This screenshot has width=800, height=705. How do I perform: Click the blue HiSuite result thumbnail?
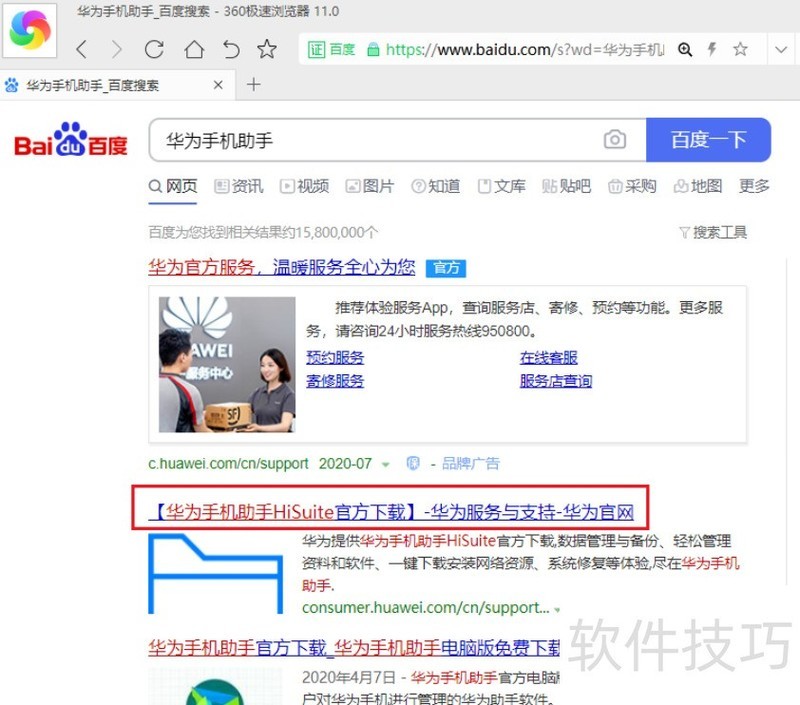pyautogui.click(x=215, y=573)
